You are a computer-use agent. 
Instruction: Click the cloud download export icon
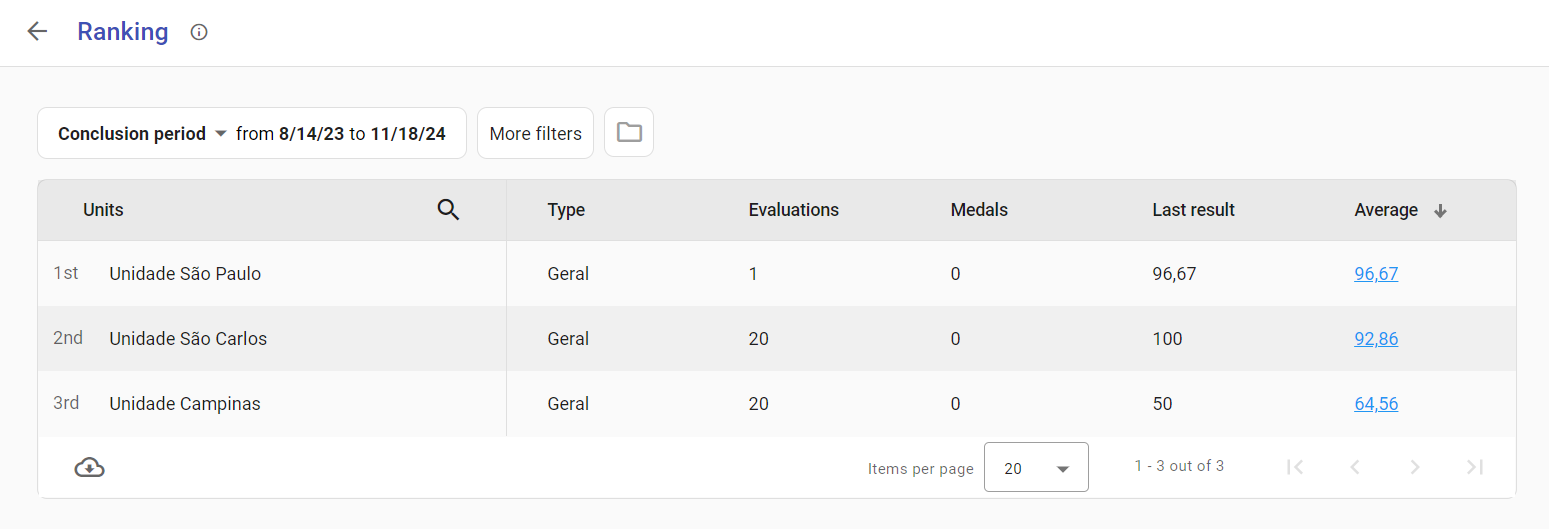(90, 467)
